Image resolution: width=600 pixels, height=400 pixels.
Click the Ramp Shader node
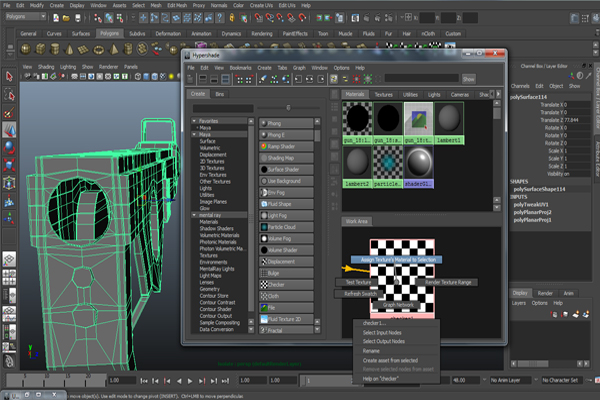[286, 146]
